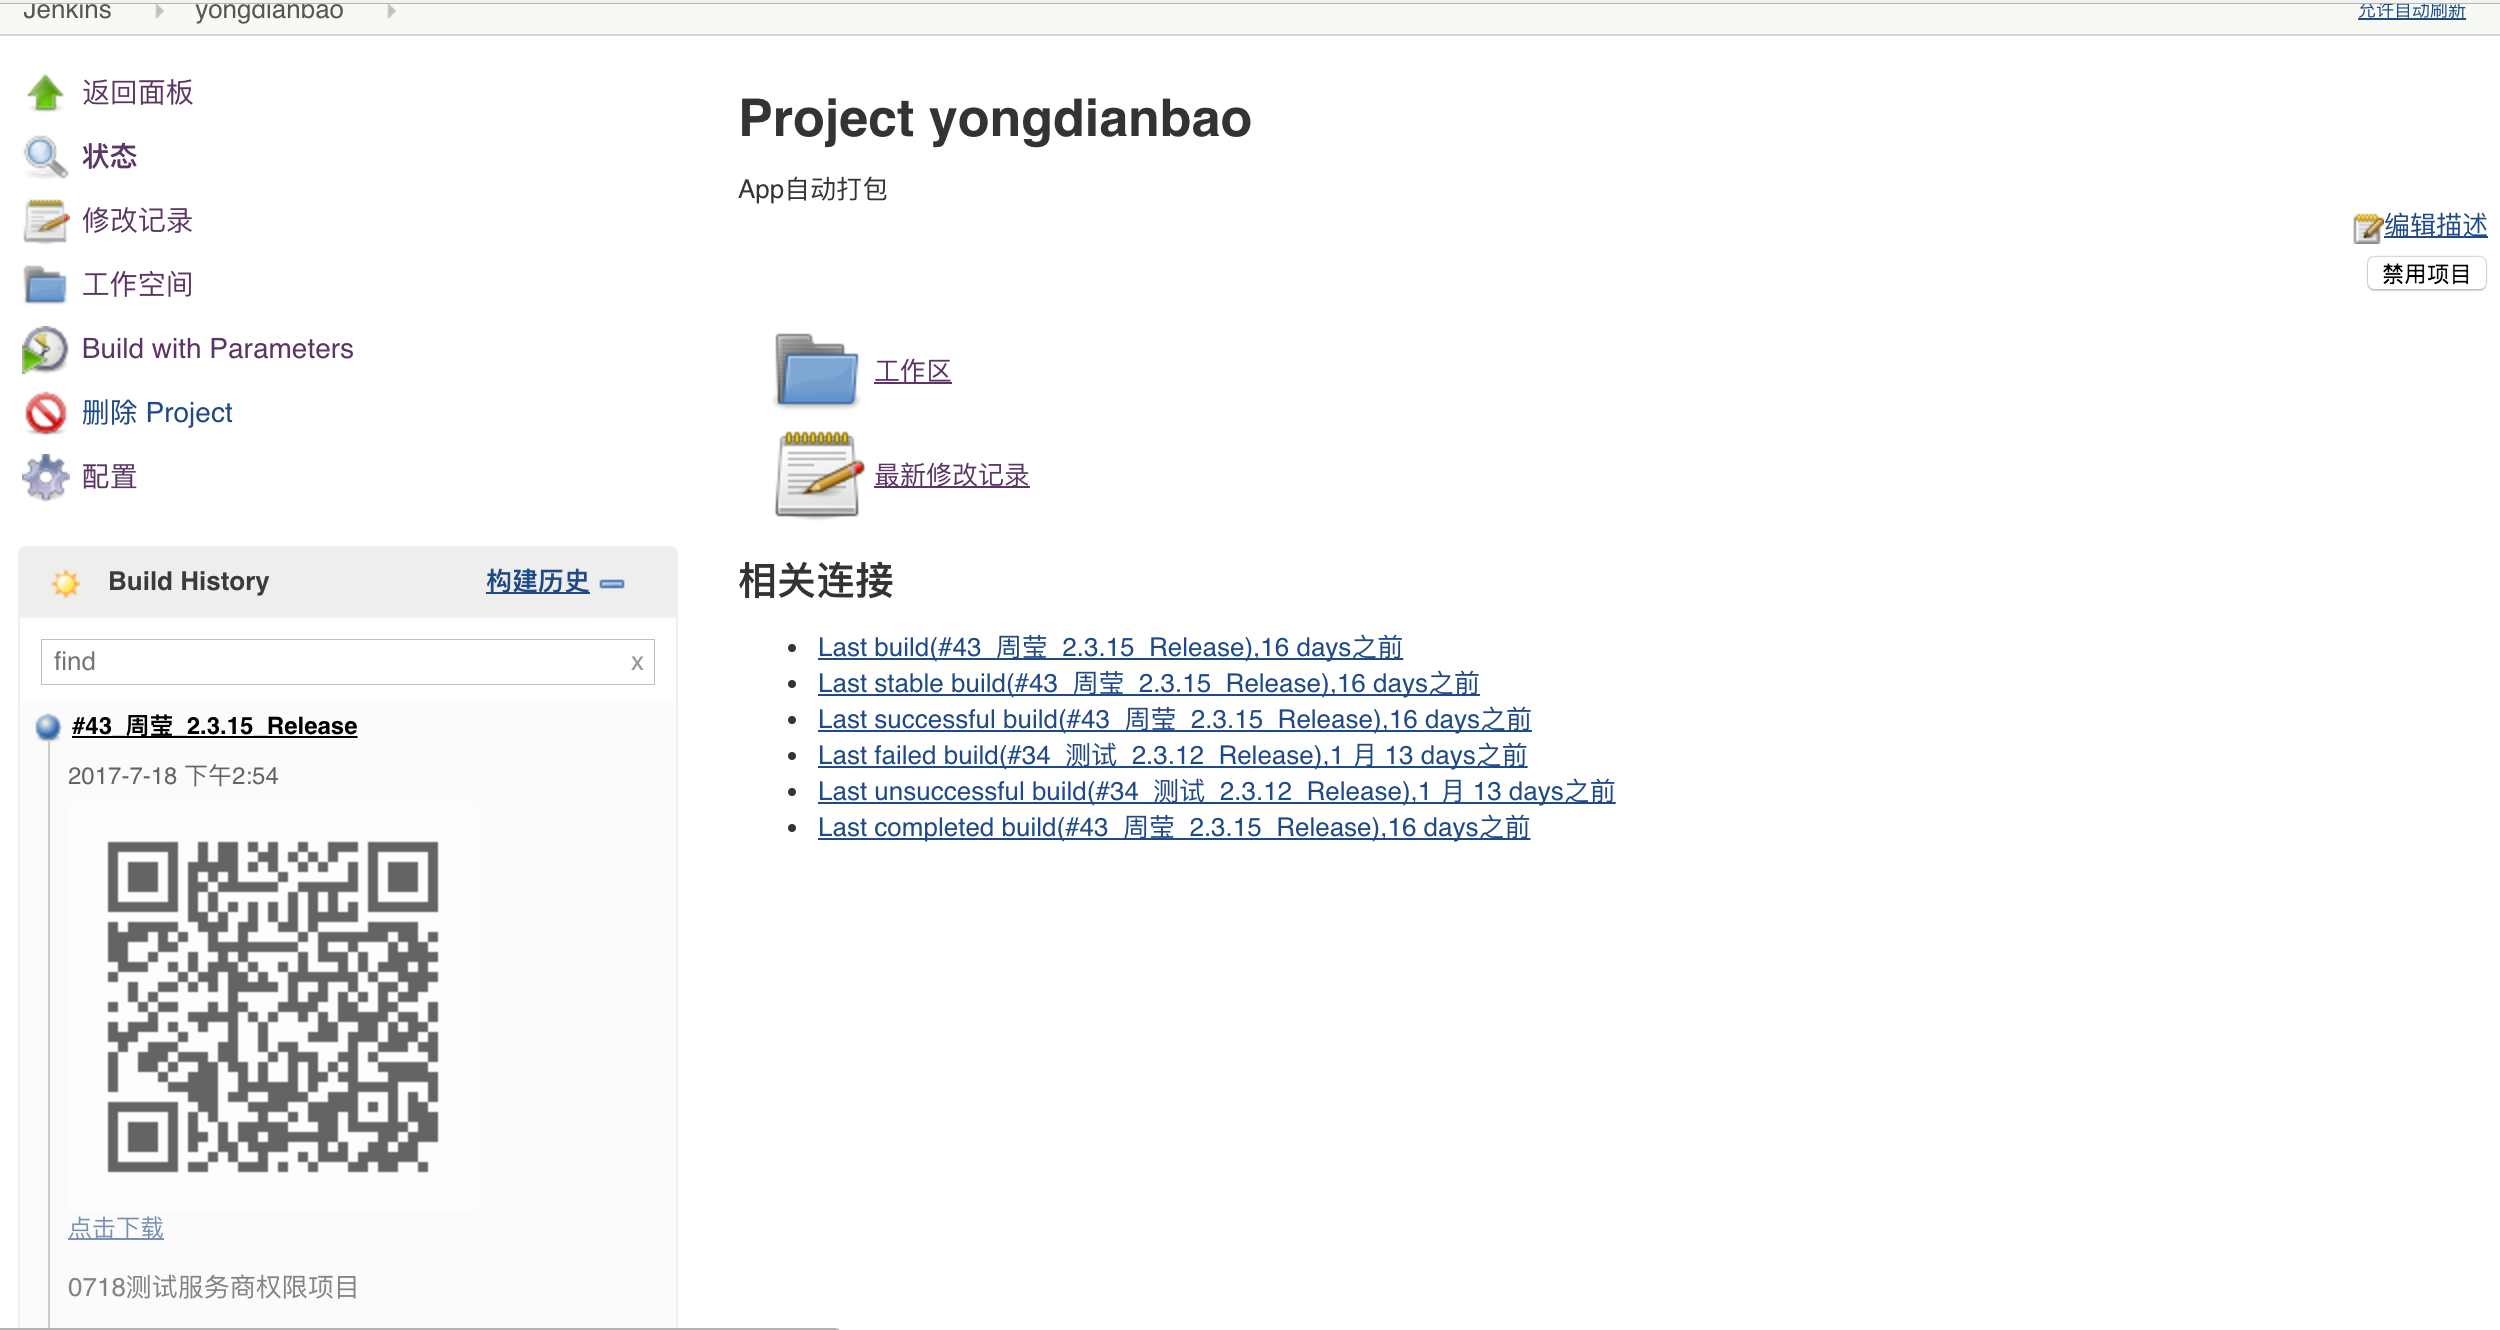
Task: Open the 编辑描述 link
Action: pyautogui.click(x=2435, y=225)
